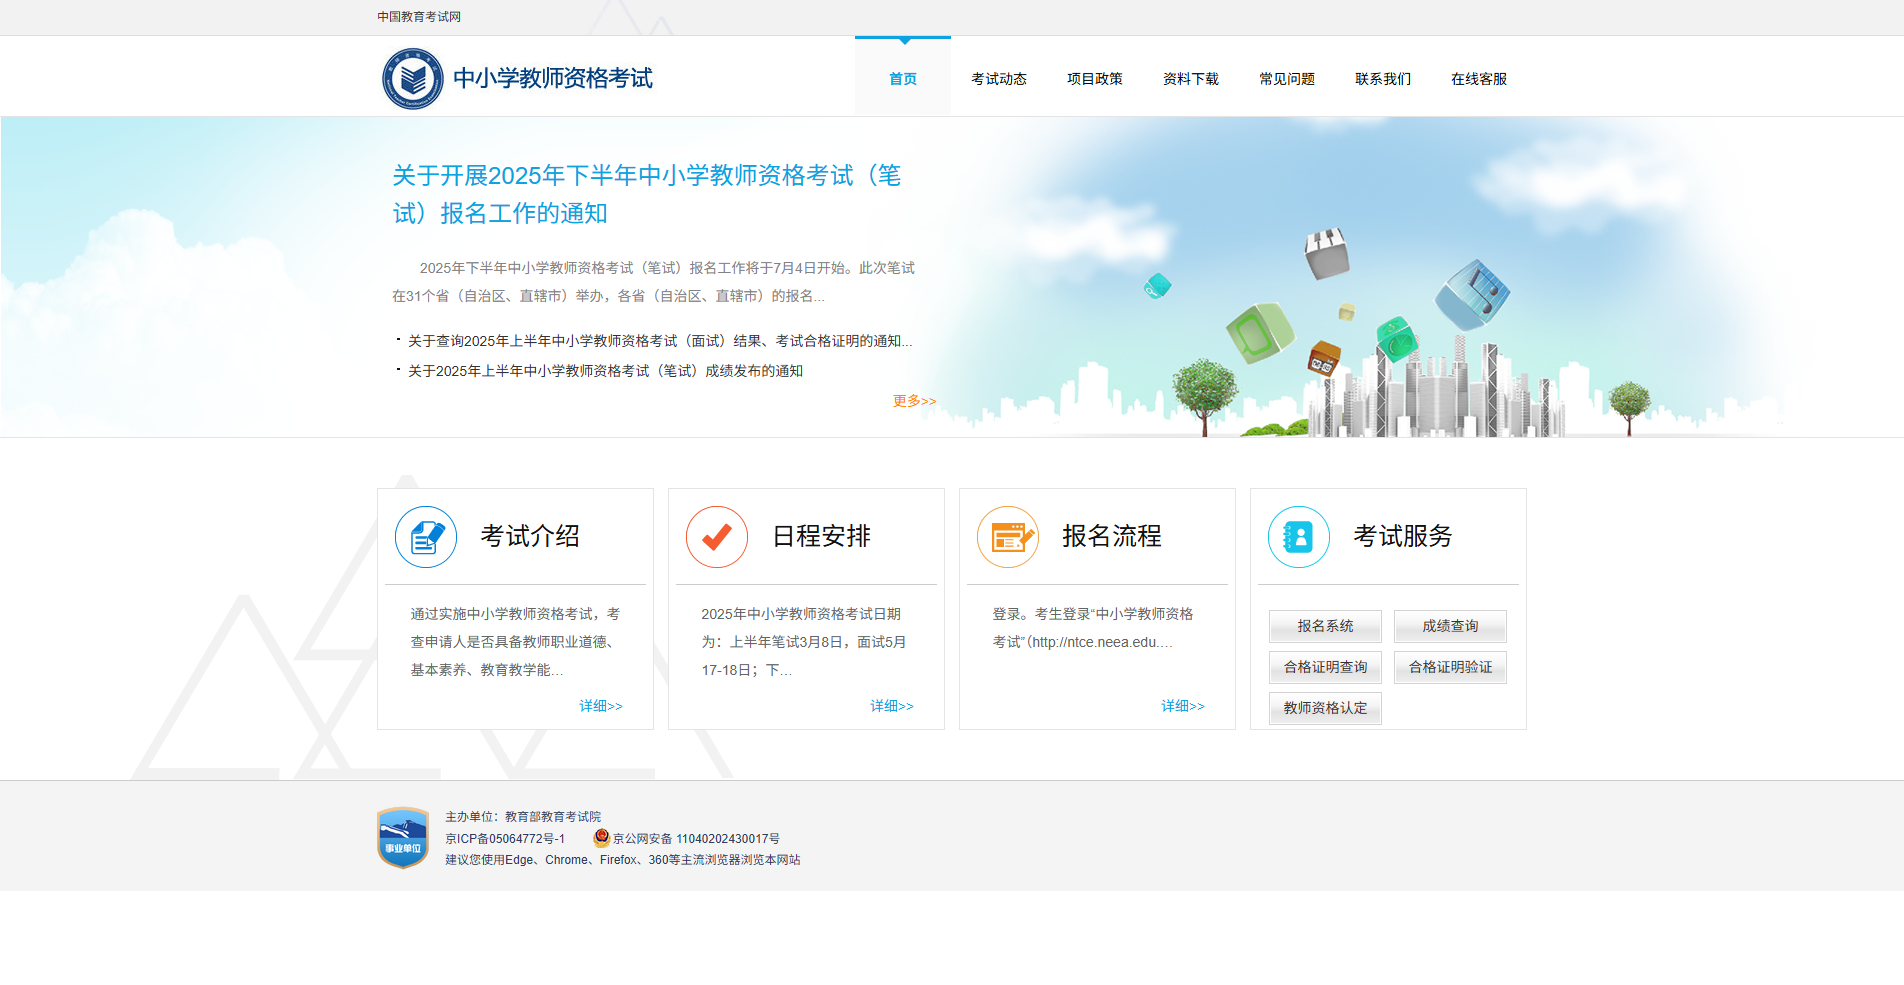Click the 合格证明验证 button

tap(1450, 667)
